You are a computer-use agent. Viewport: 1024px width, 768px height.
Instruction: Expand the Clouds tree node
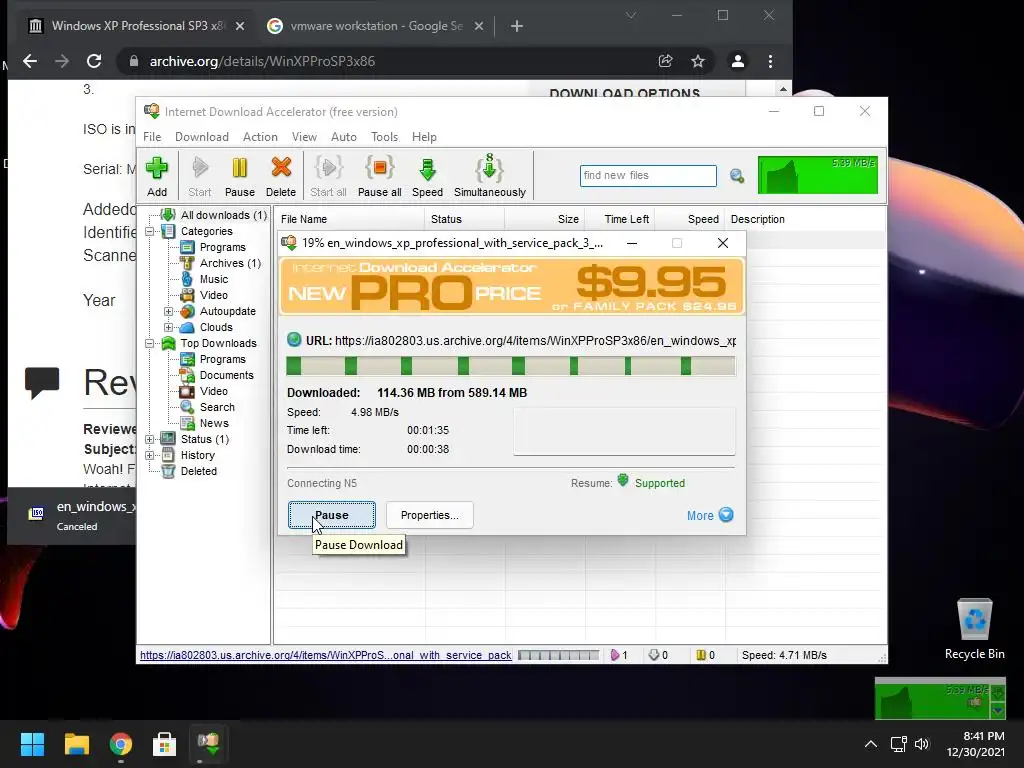[x=168, y=327]
